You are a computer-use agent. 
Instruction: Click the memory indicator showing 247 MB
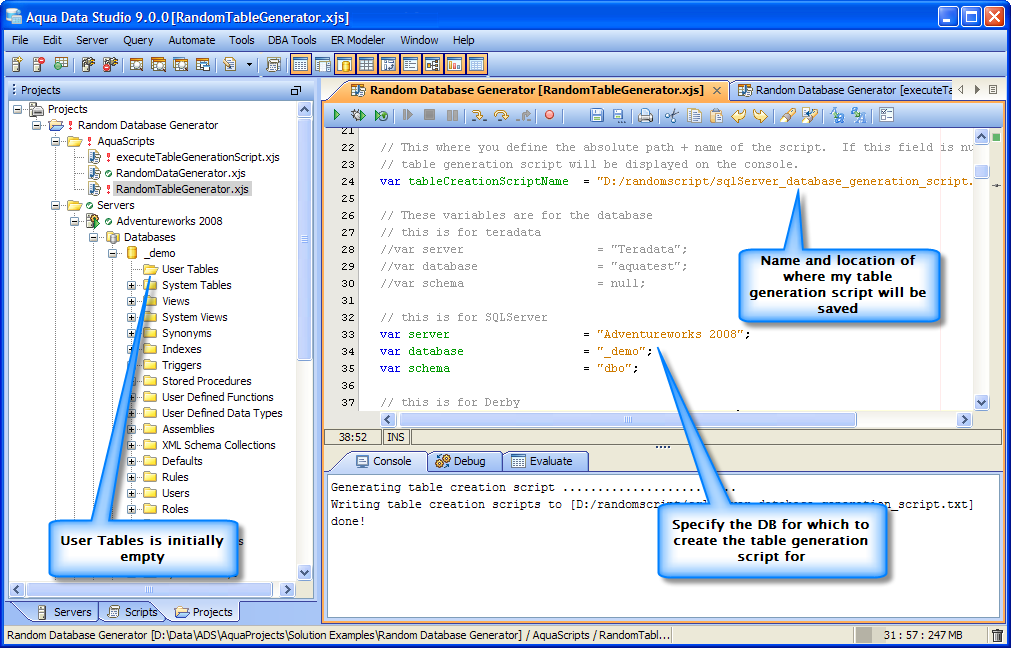click(x=922, y=635)
